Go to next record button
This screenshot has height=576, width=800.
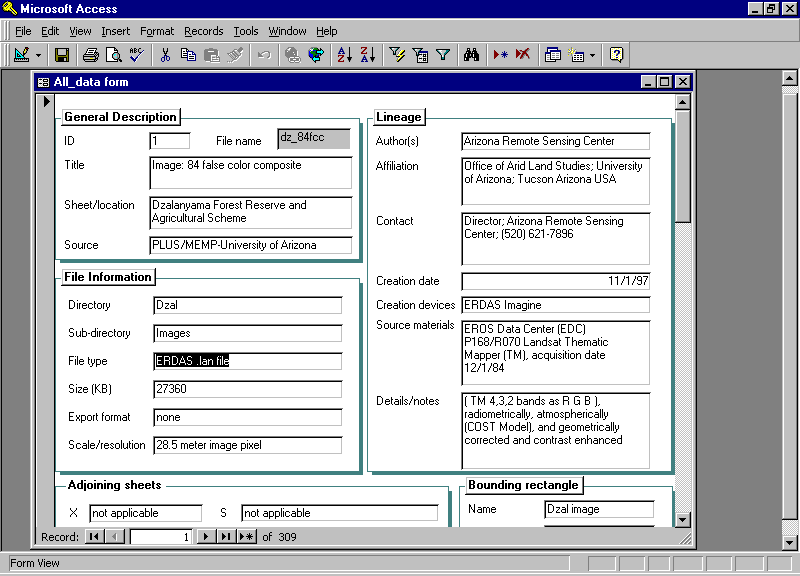(x=206, y=537)
